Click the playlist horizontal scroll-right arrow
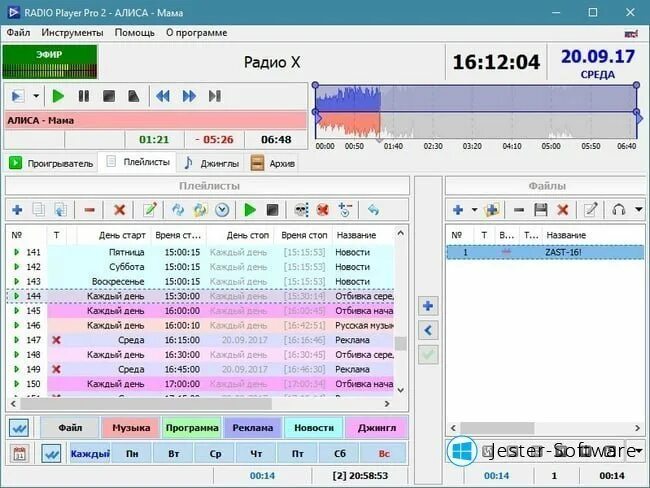This screenshot has width=650, height=488. click(x=387, y=403)
